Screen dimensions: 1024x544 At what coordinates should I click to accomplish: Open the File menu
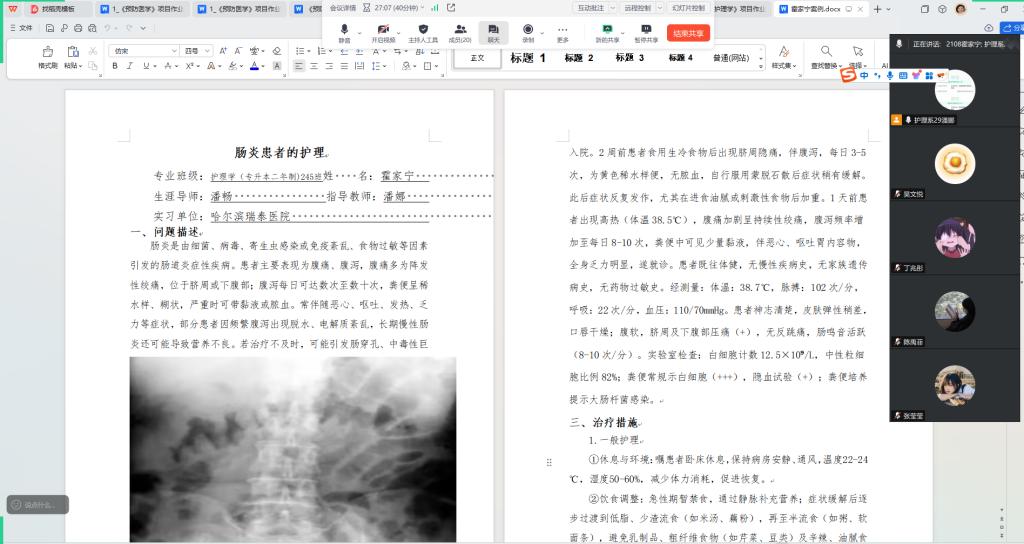point(22,28)
